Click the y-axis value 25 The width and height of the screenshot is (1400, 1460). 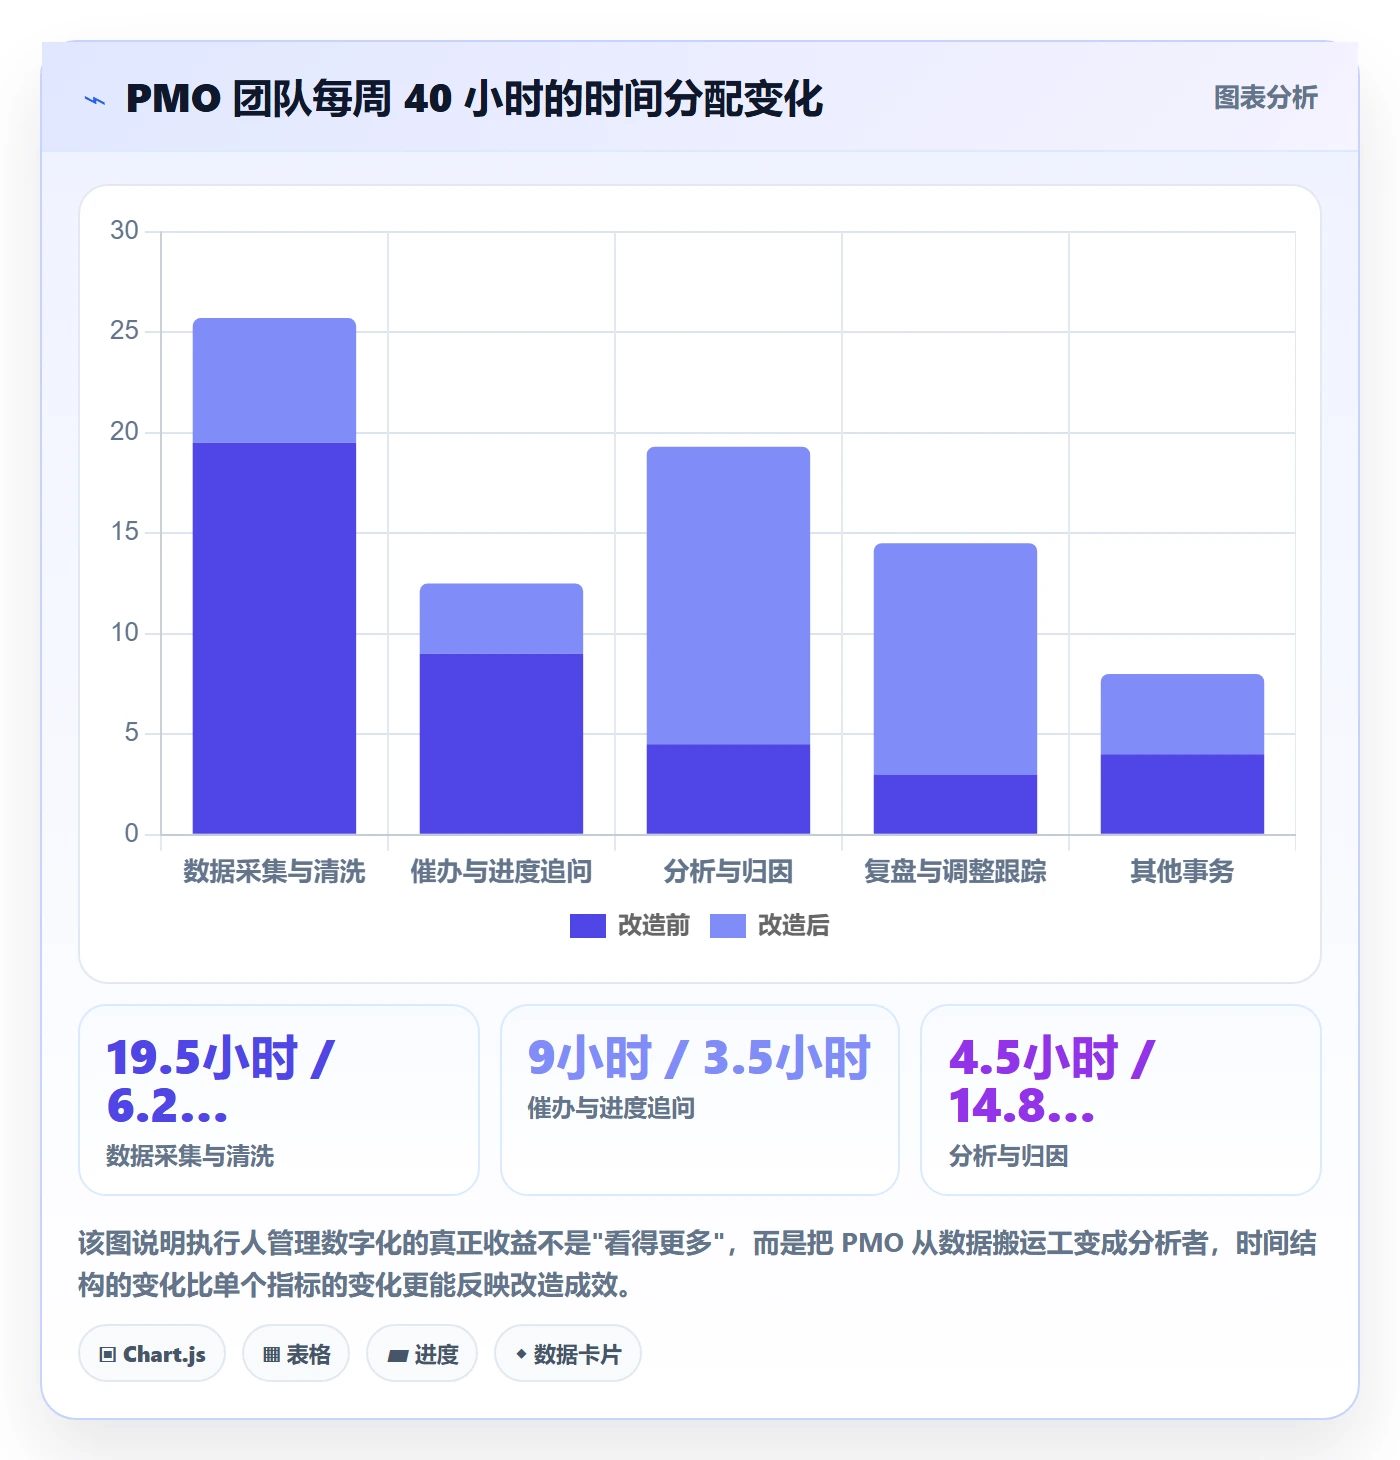[124, 331]
